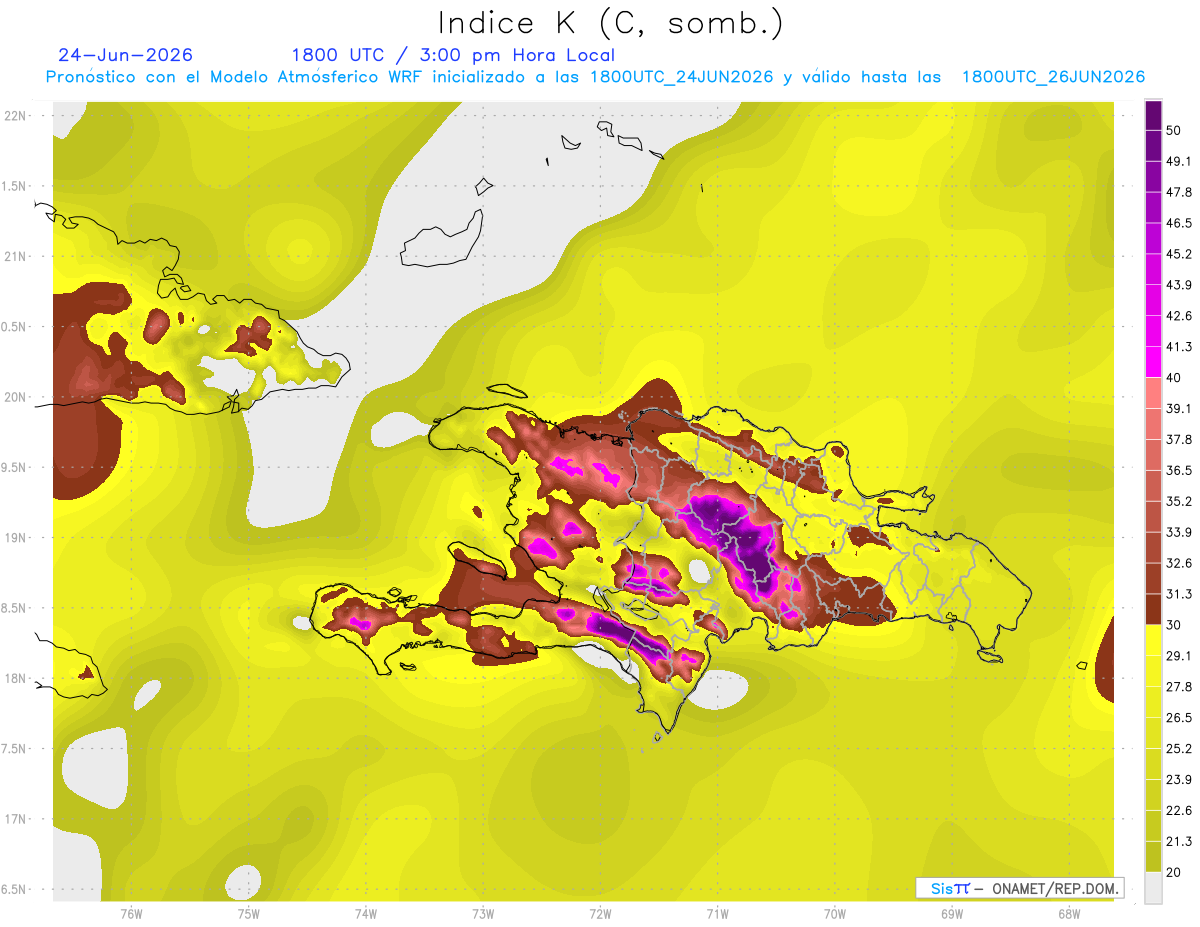Click the "50" value on the color scale

click(1174, 130)
